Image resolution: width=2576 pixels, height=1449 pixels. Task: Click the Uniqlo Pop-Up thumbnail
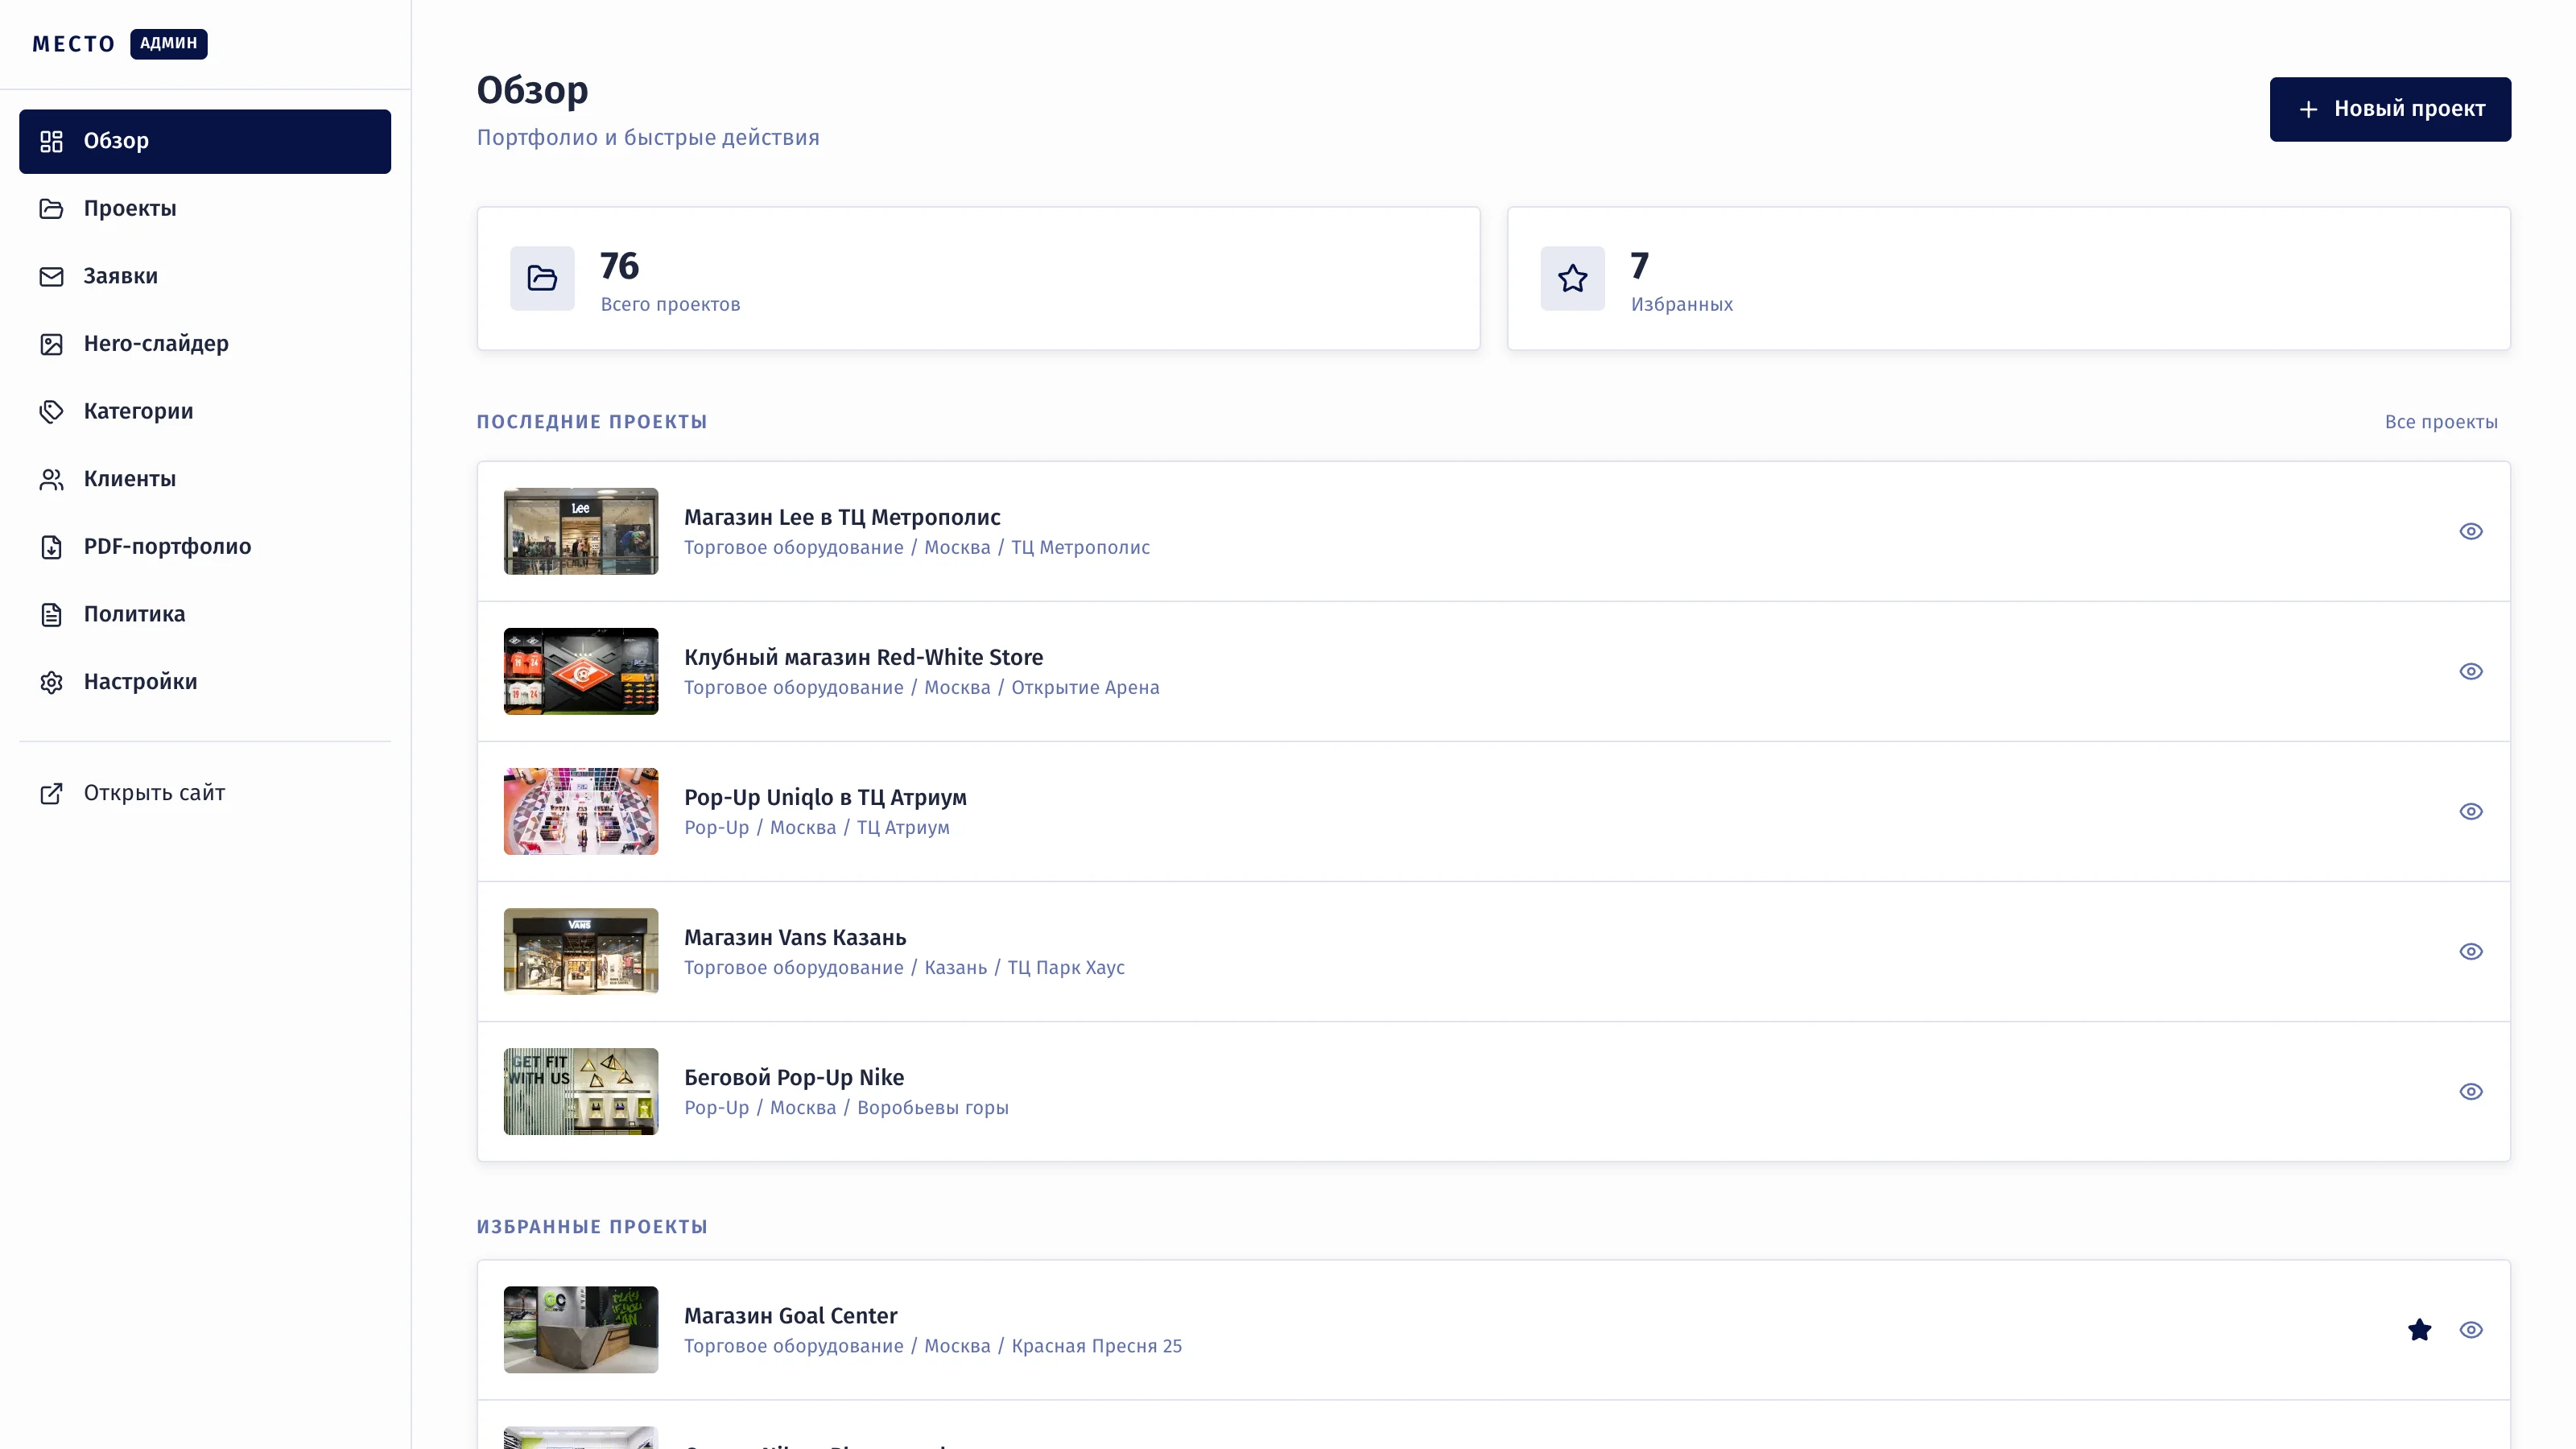(581, 811)
